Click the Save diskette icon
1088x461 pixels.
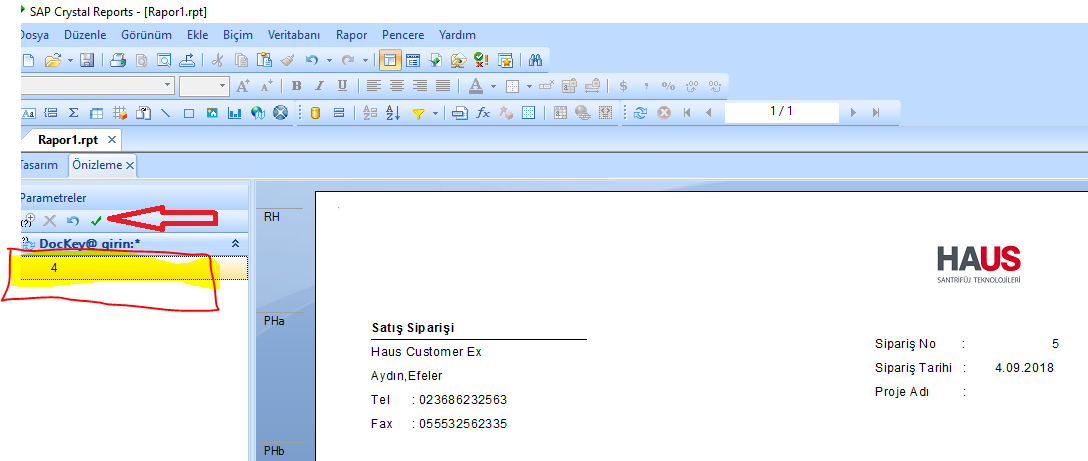pos(87,60)
